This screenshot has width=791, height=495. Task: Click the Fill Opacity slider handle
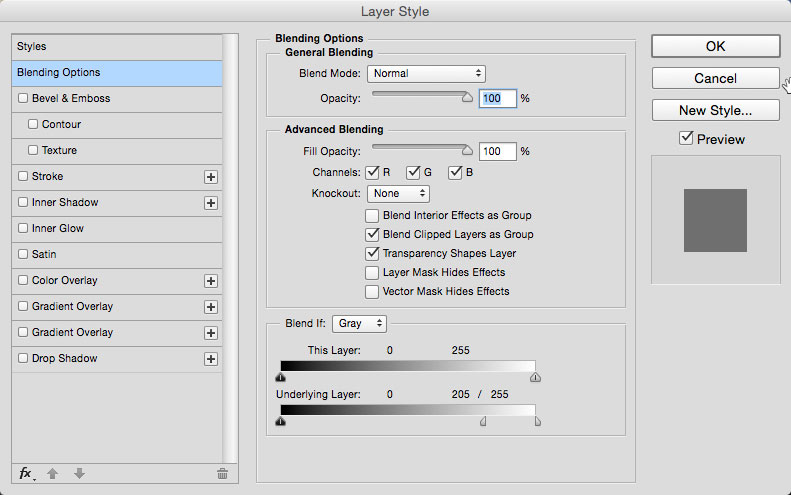pyautogui.click(x=467, y=150)
